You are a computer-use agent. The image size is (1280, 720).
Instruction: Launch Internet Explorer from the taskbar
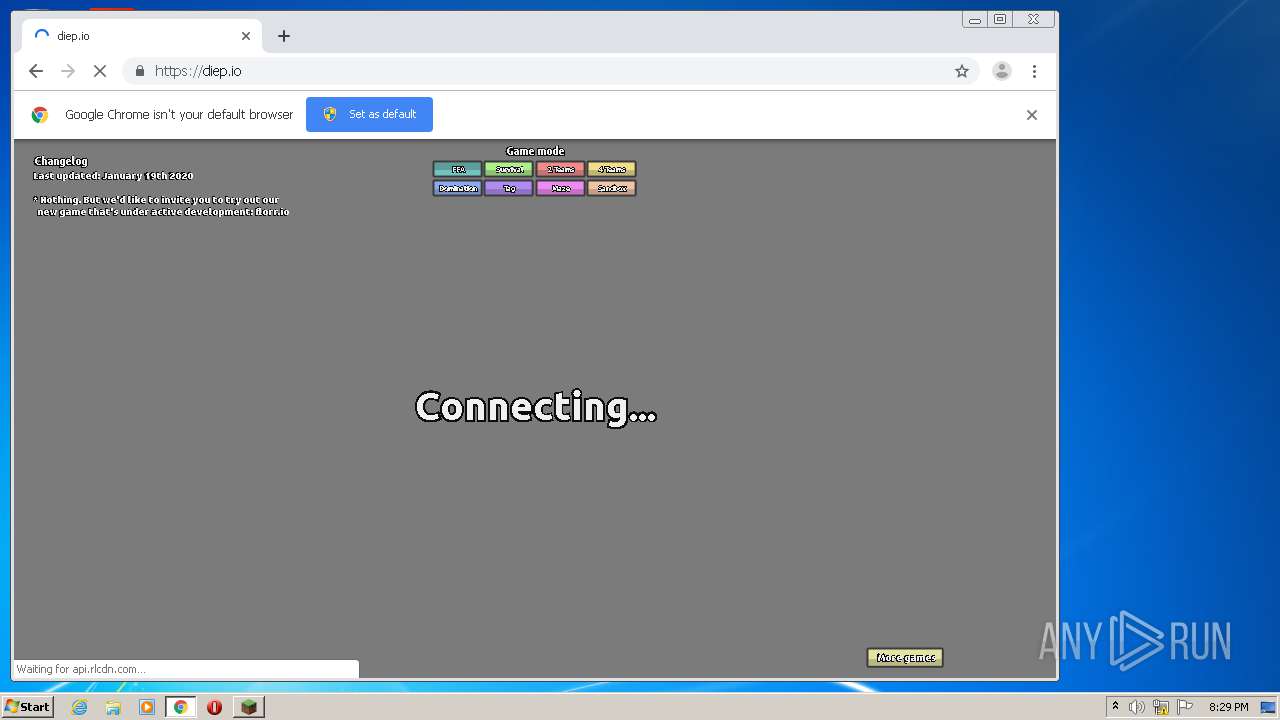(79, 707)
